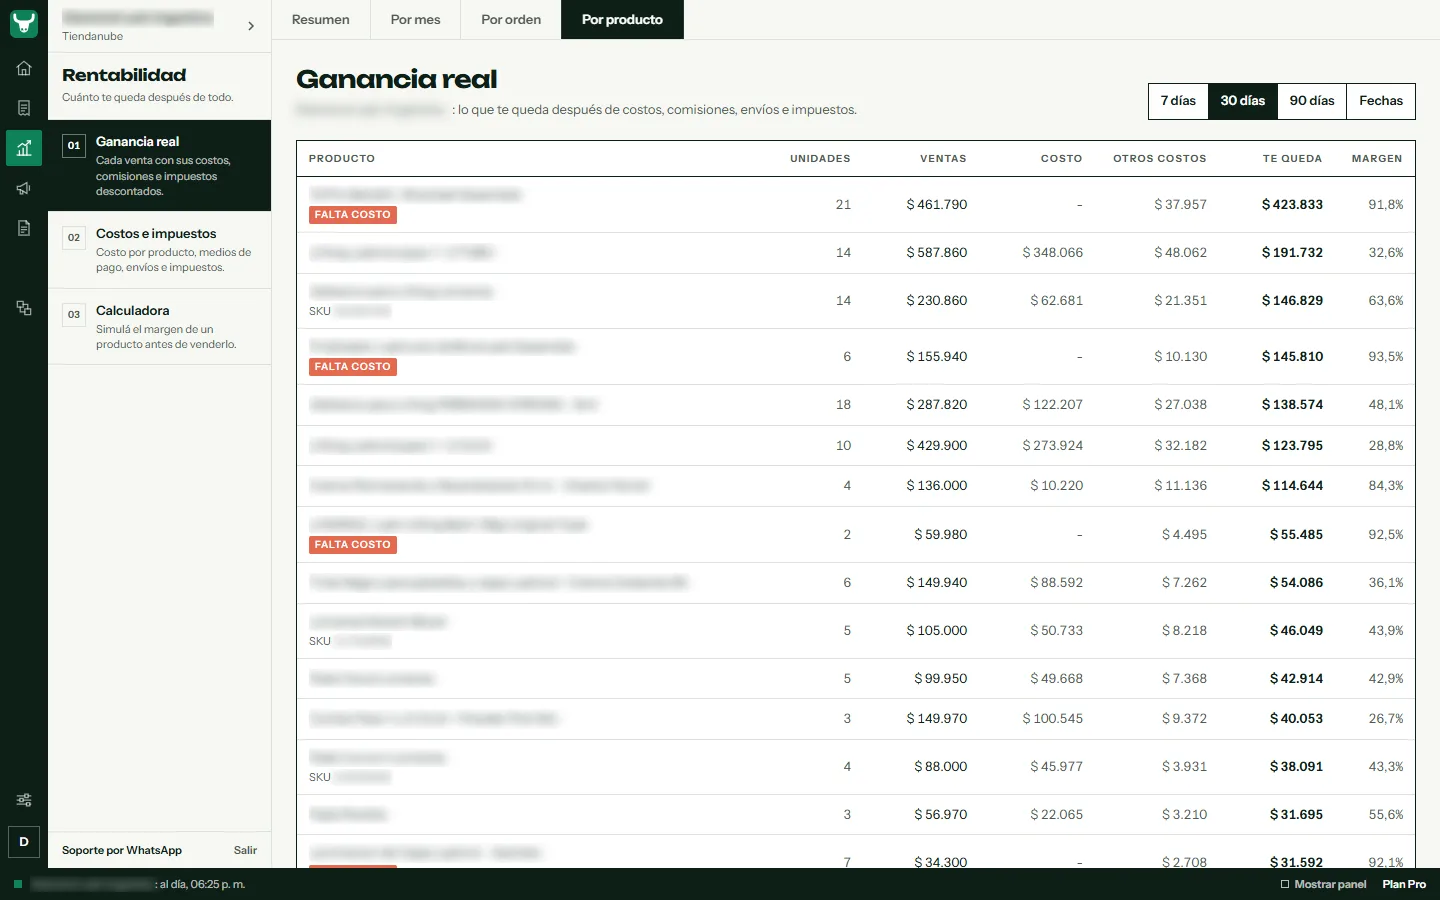The height and width of the screenshot is (900, 1440).
Task: Select the 7 días range
Action: (1178, 101)
